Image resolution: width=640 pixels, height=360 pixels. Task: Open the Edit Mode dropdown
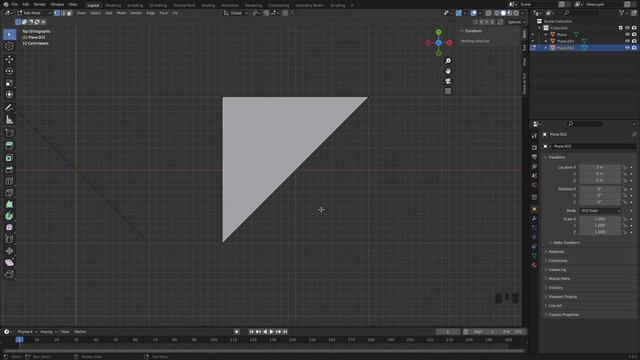tap(33, 13)
